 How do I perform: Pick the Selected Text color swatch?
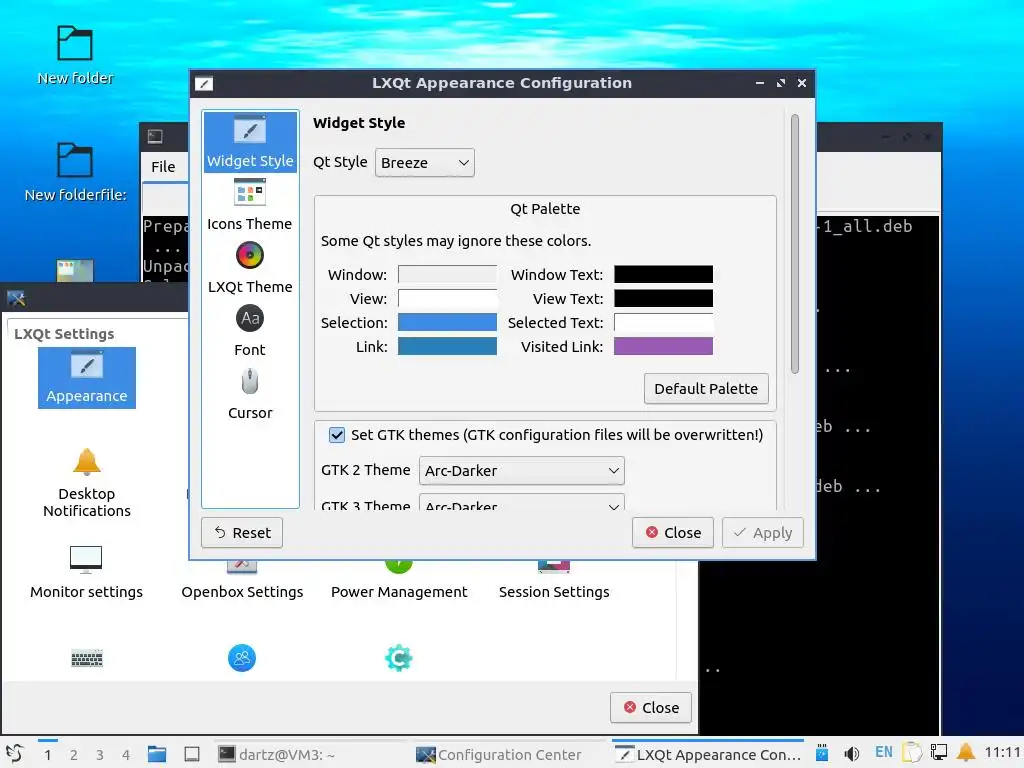pos(664,323)
